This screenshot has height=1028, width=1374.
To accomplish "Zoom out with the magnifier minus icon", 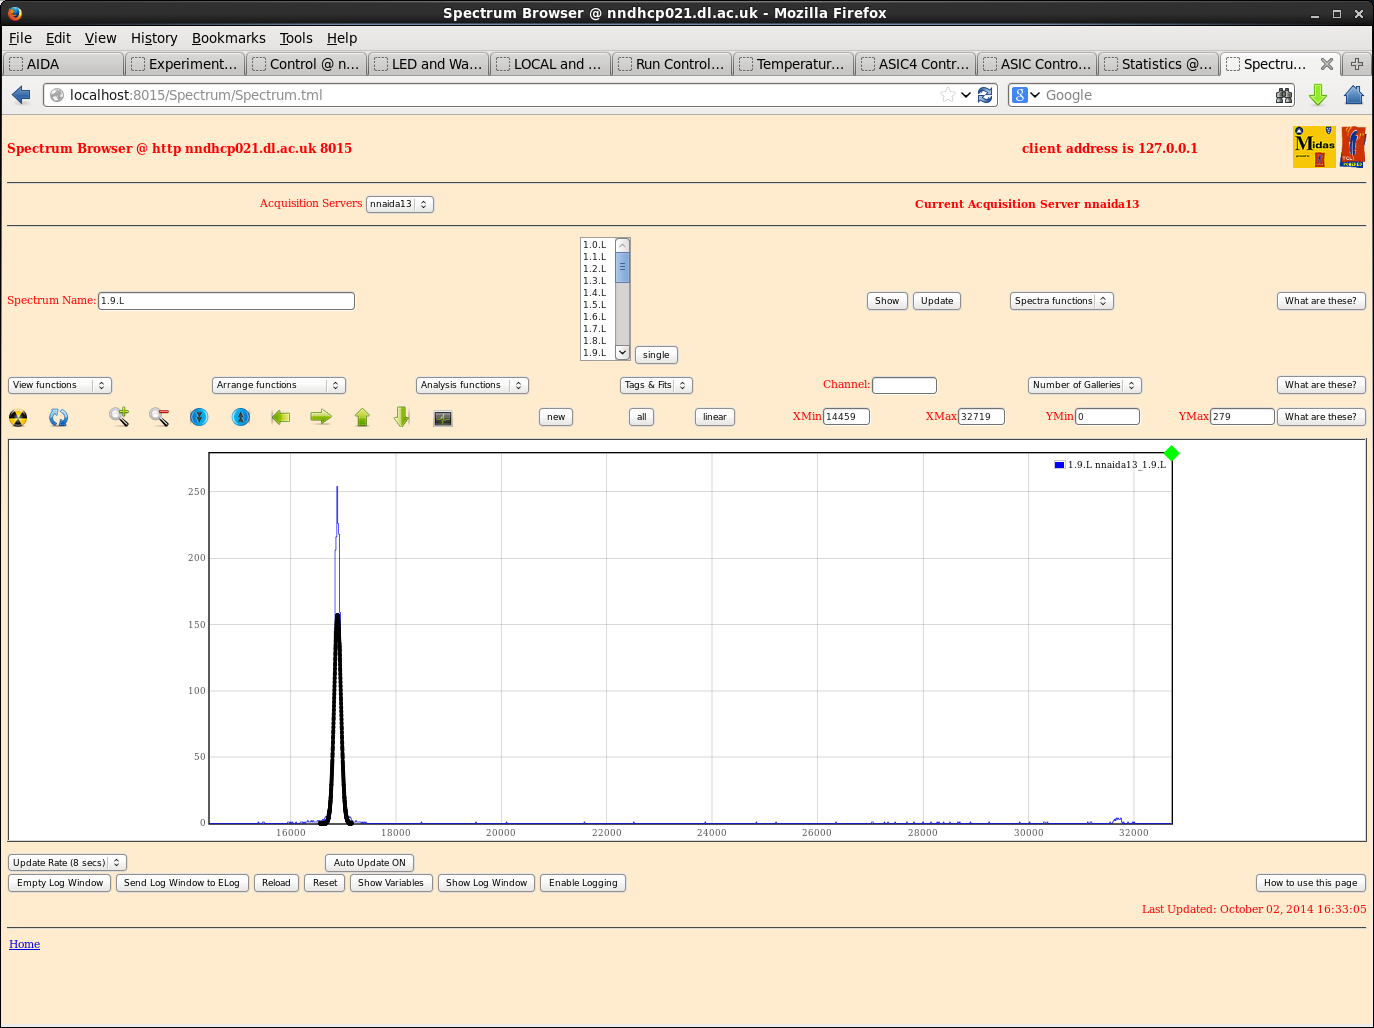I will point(159,417).
